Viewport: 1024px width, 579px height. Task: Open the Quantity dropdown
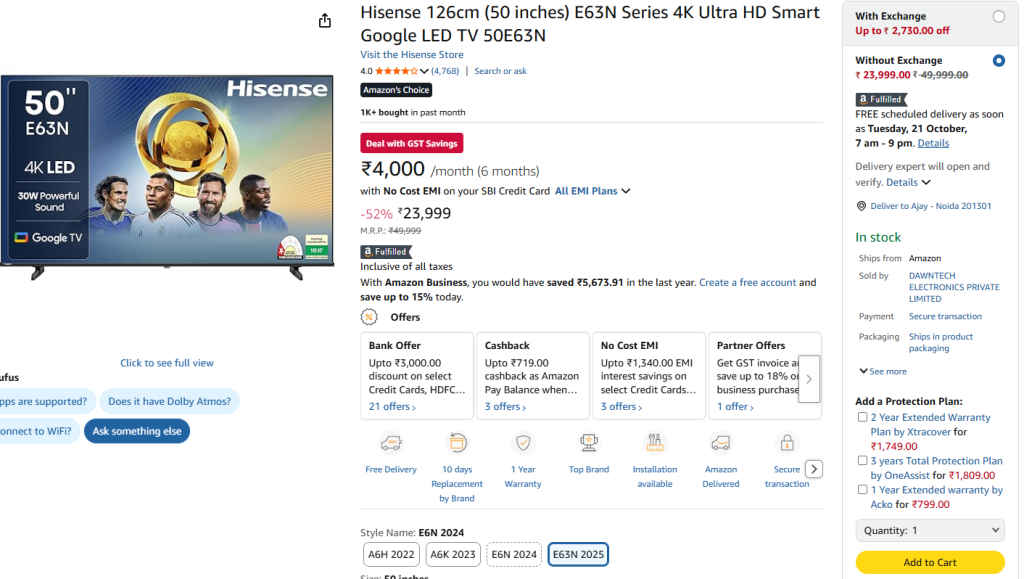[x=929, y=530]
